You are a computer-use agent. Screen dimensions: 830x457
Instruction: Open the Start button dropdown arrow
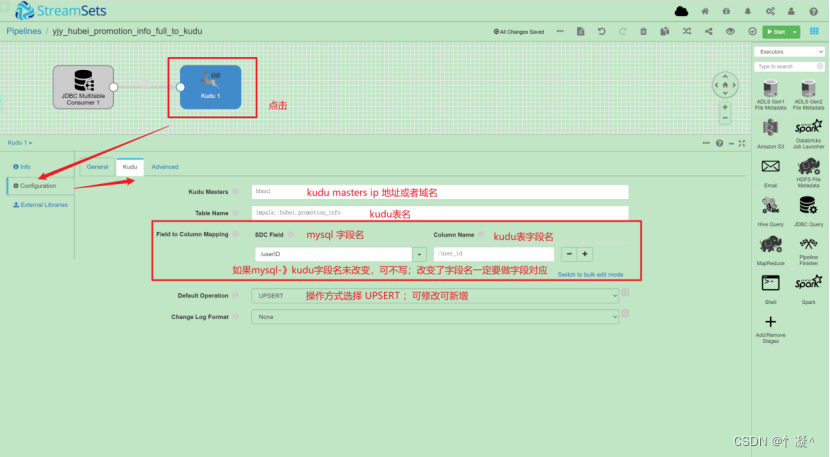click(795, 32)
